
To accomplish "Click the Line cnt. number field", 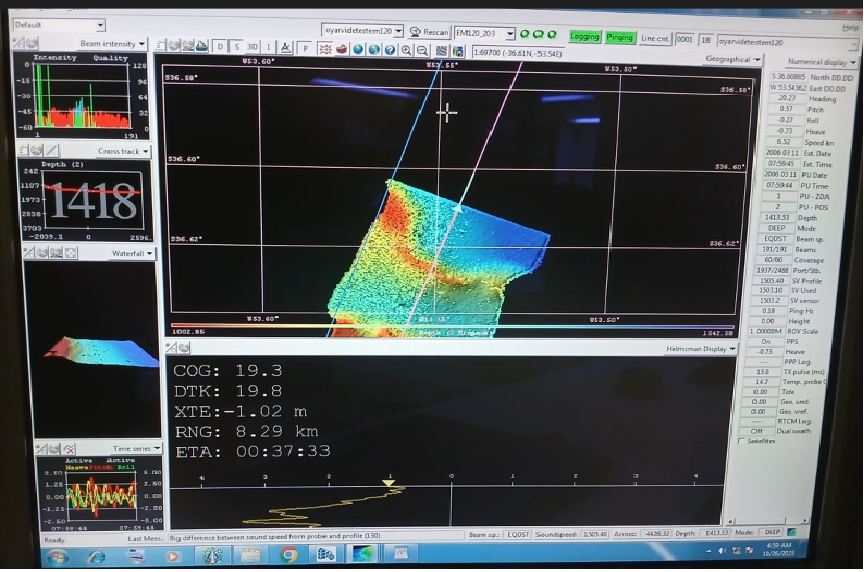I will pyautogui.click(x=684, y=38).
